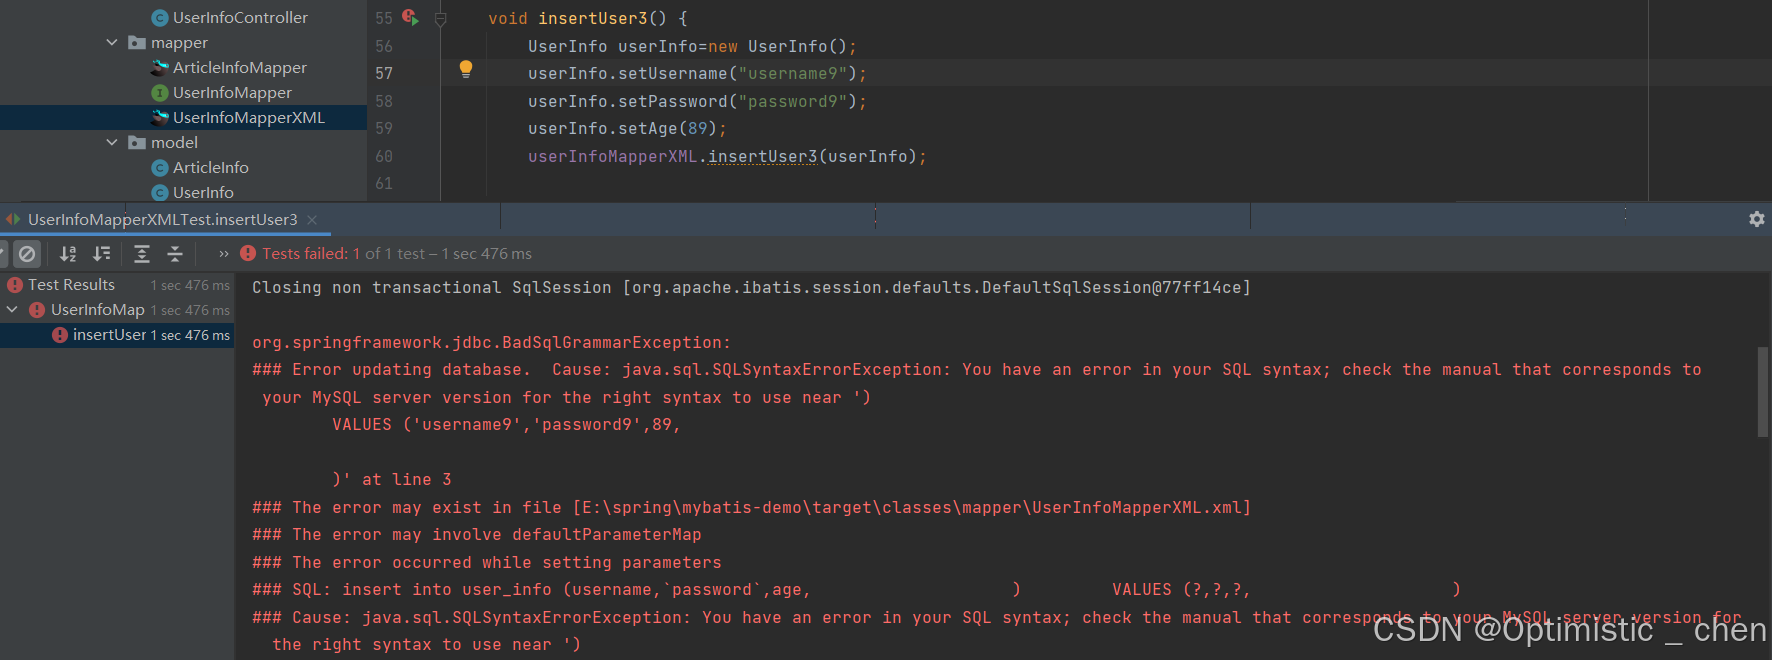The image size is (1772, 660).
Task: Click the UserInfoMapper interface icon
Action: click(x=159, y=93)
